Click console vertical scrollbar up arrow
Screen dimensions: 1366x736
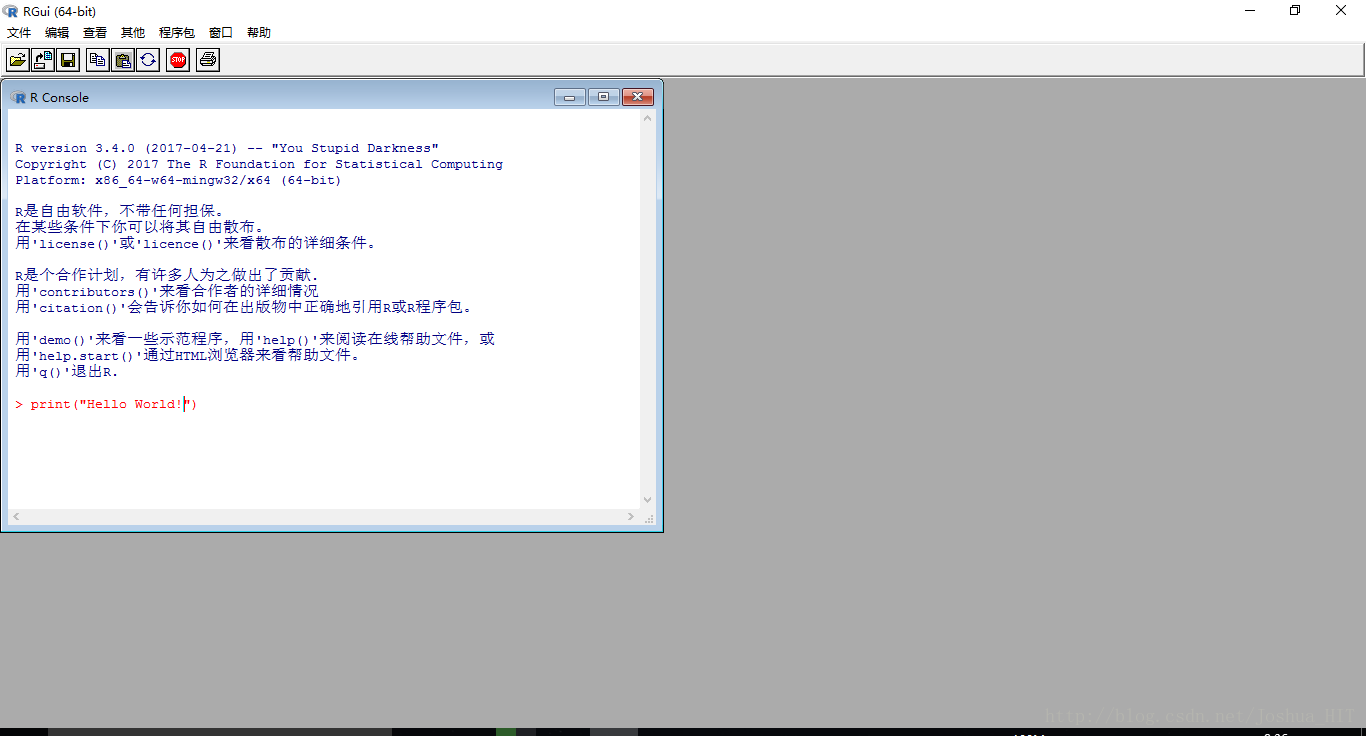coord(647,119)
